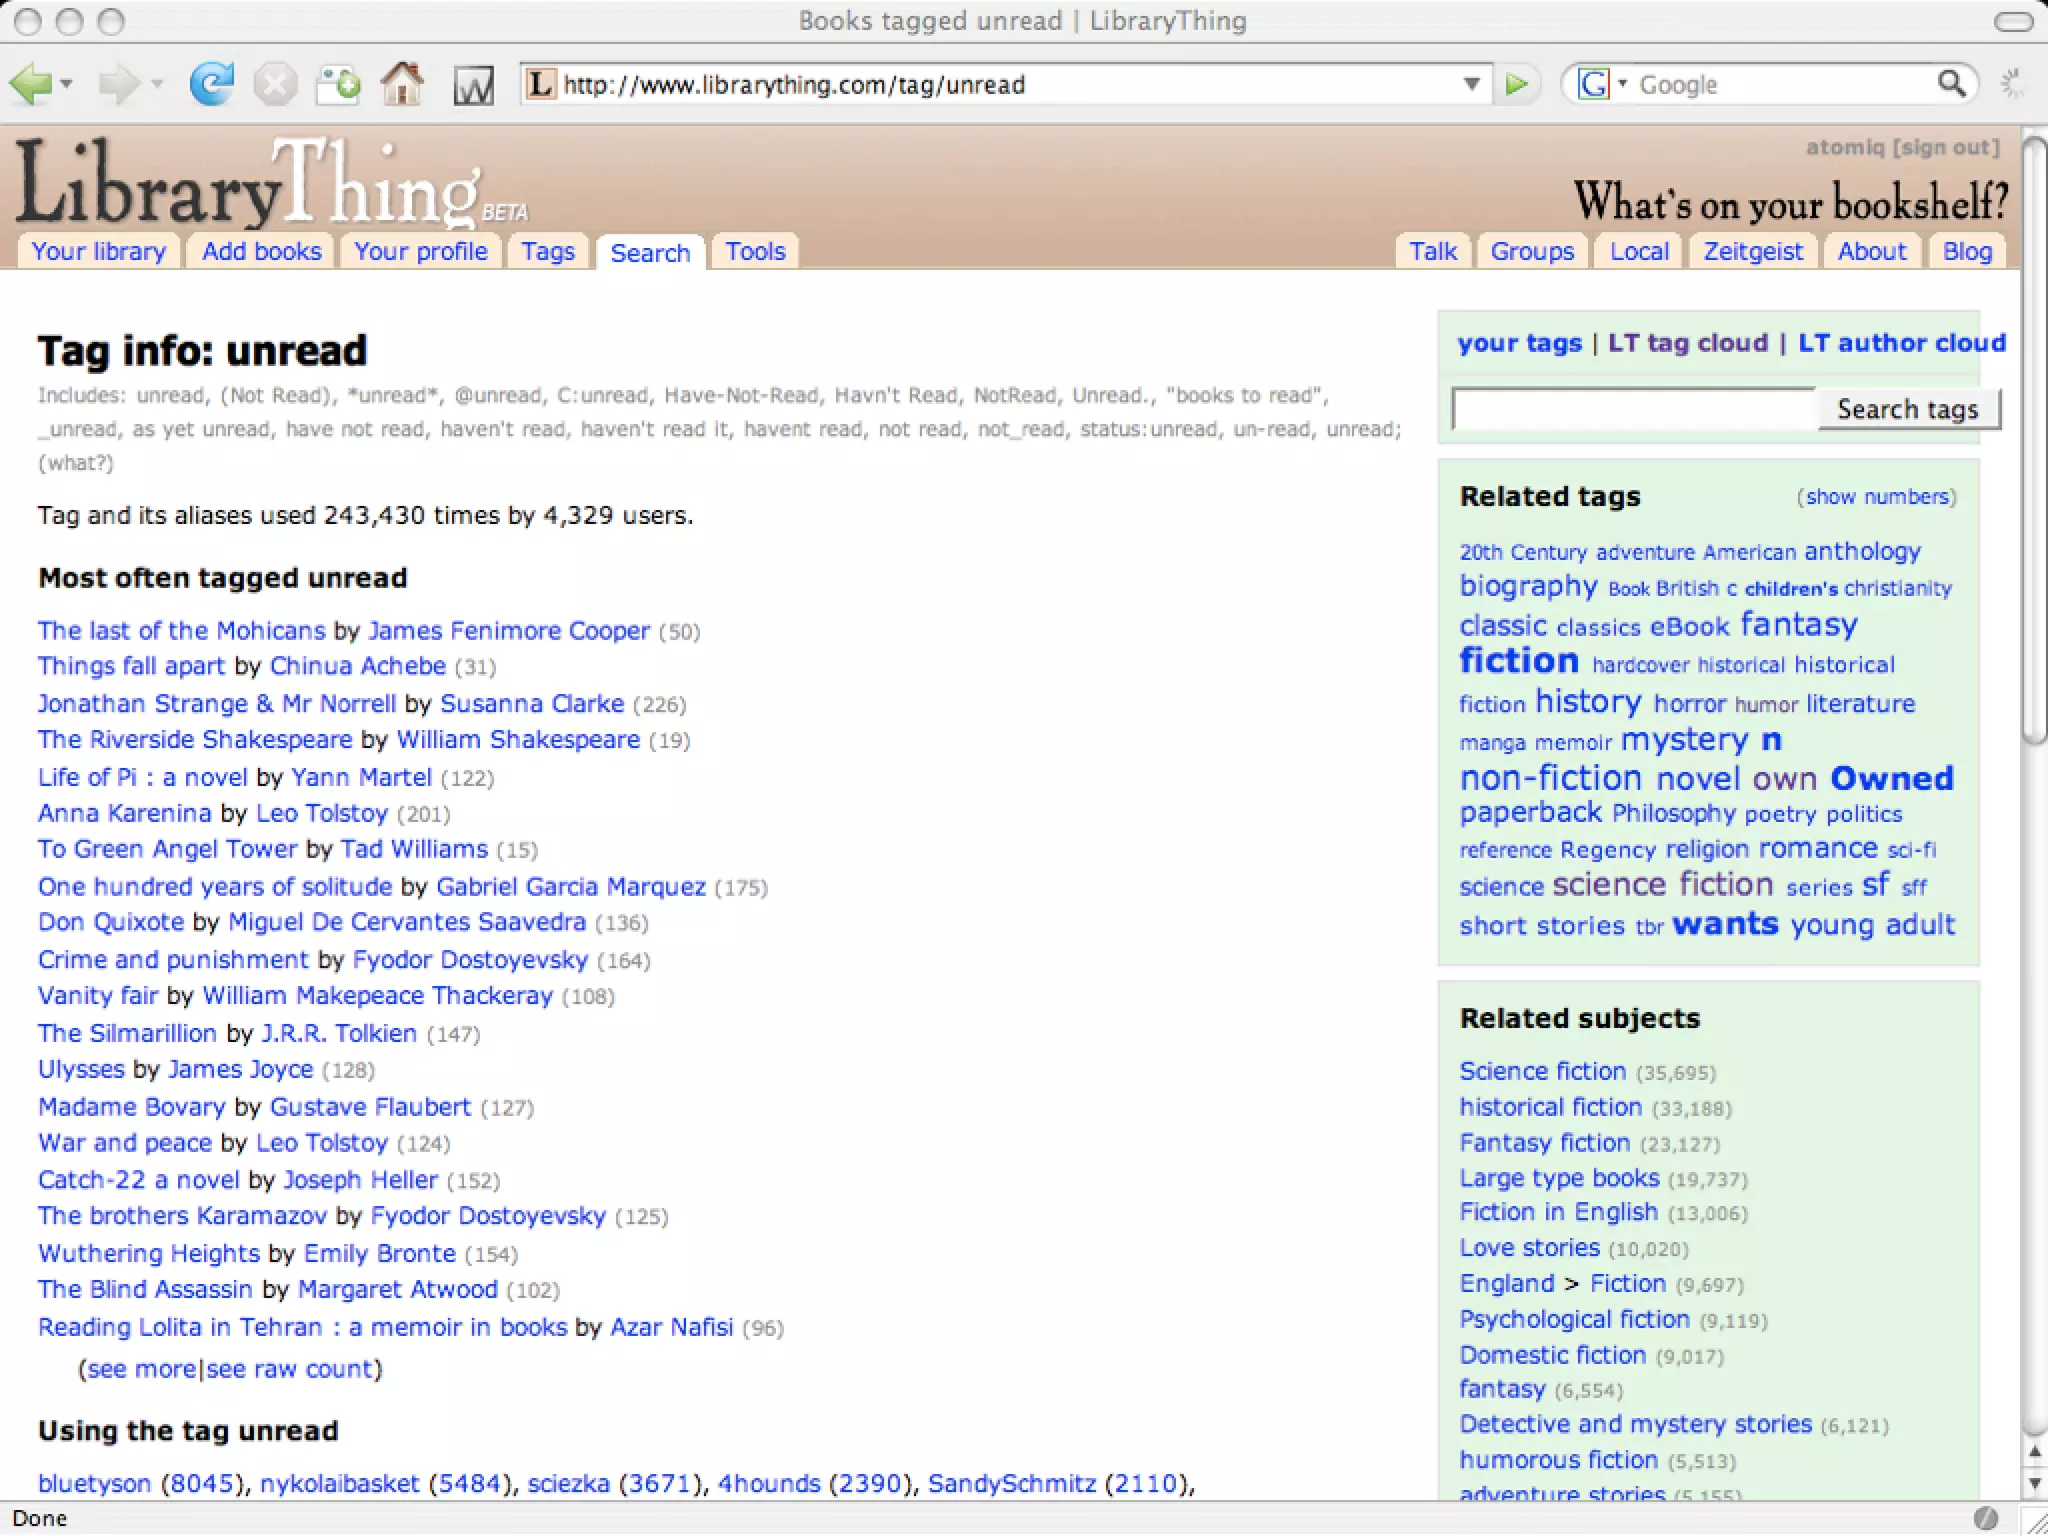The width and height of the screenshot is (2048, 1536).
Task: Switch to the Tags tab
Action: (x=547, y=252)
